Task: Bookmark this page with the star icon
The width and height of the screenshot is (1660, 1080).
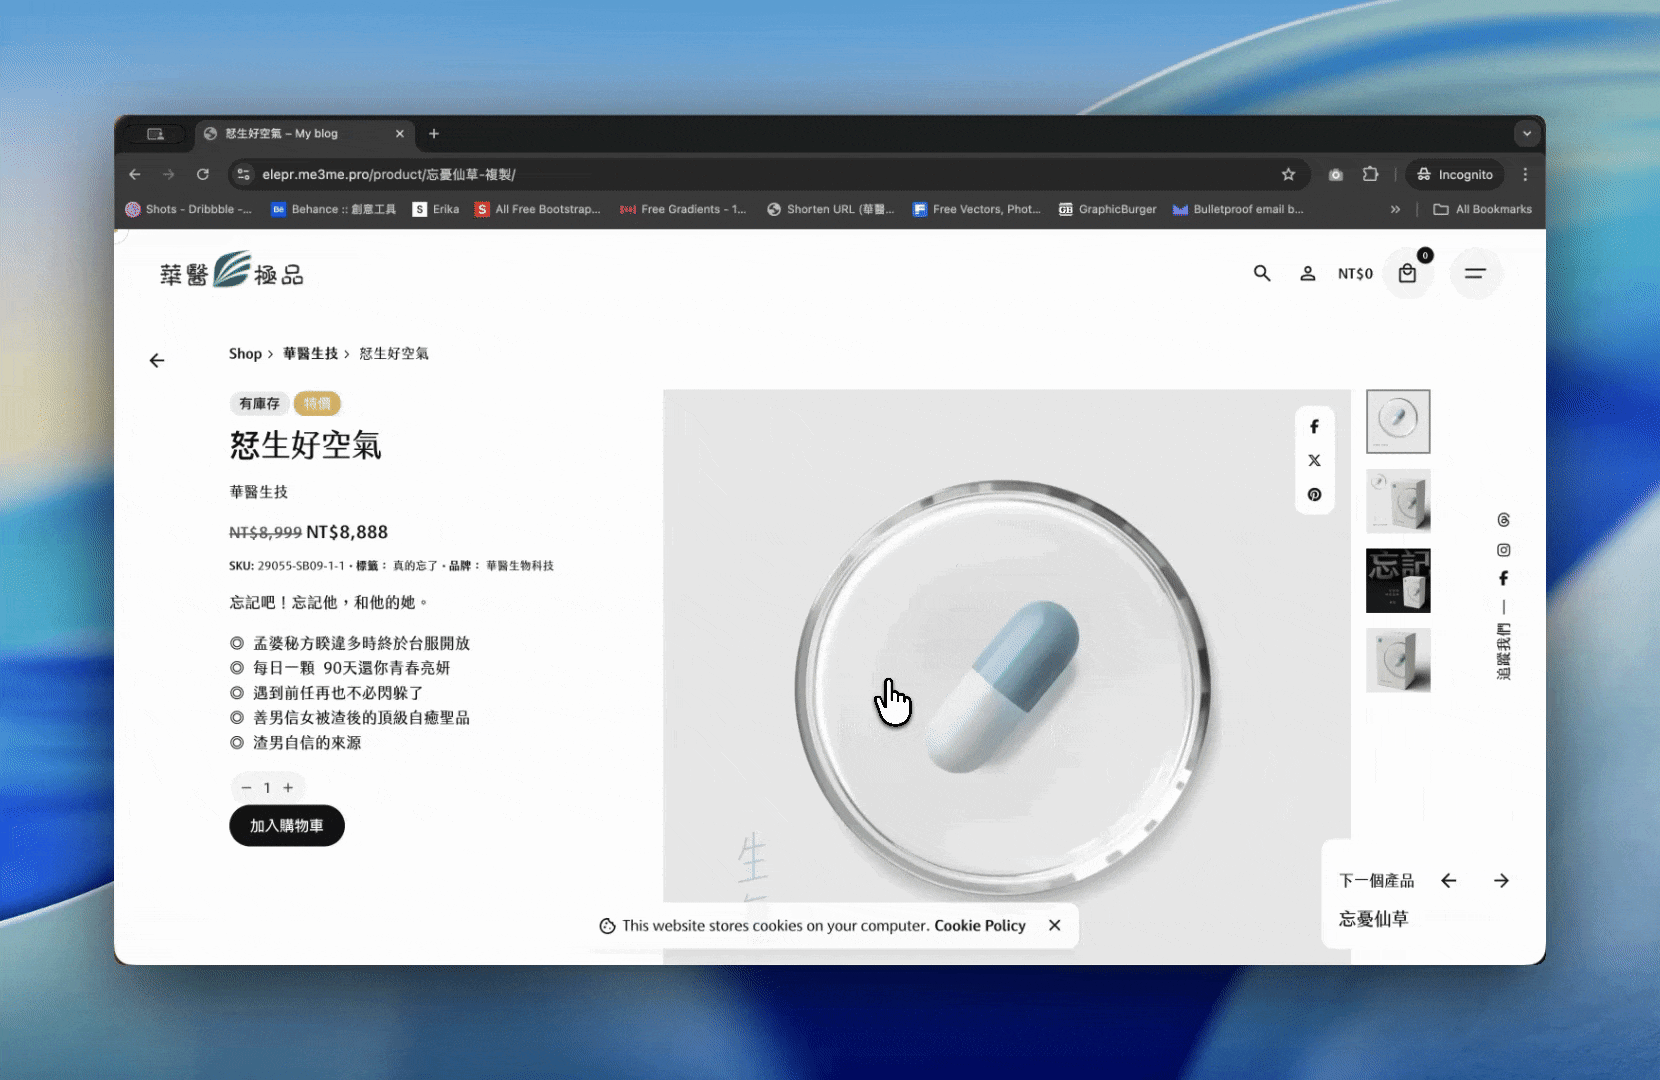Action: coord(1288,175)
